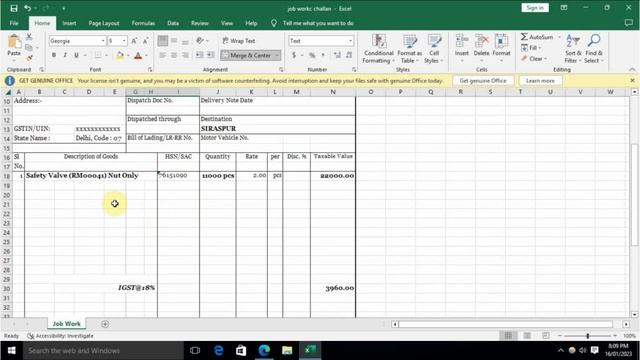
Task: Click the Format Painter brush icon
Action: 29,58
